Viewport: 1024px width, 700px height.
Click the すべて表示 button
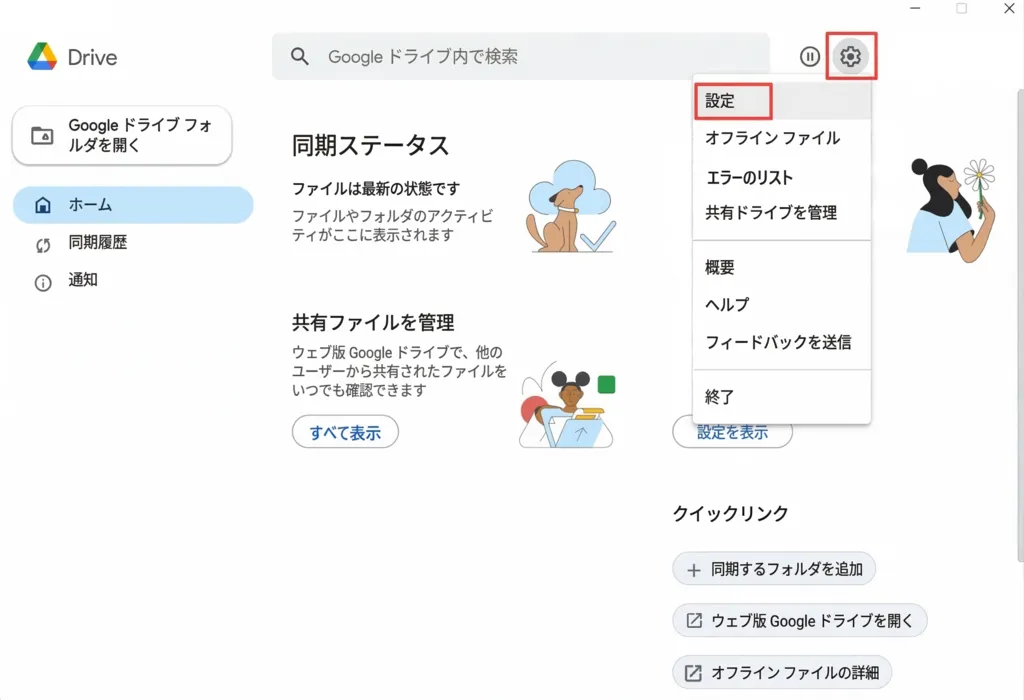click(x=345, y=433)
